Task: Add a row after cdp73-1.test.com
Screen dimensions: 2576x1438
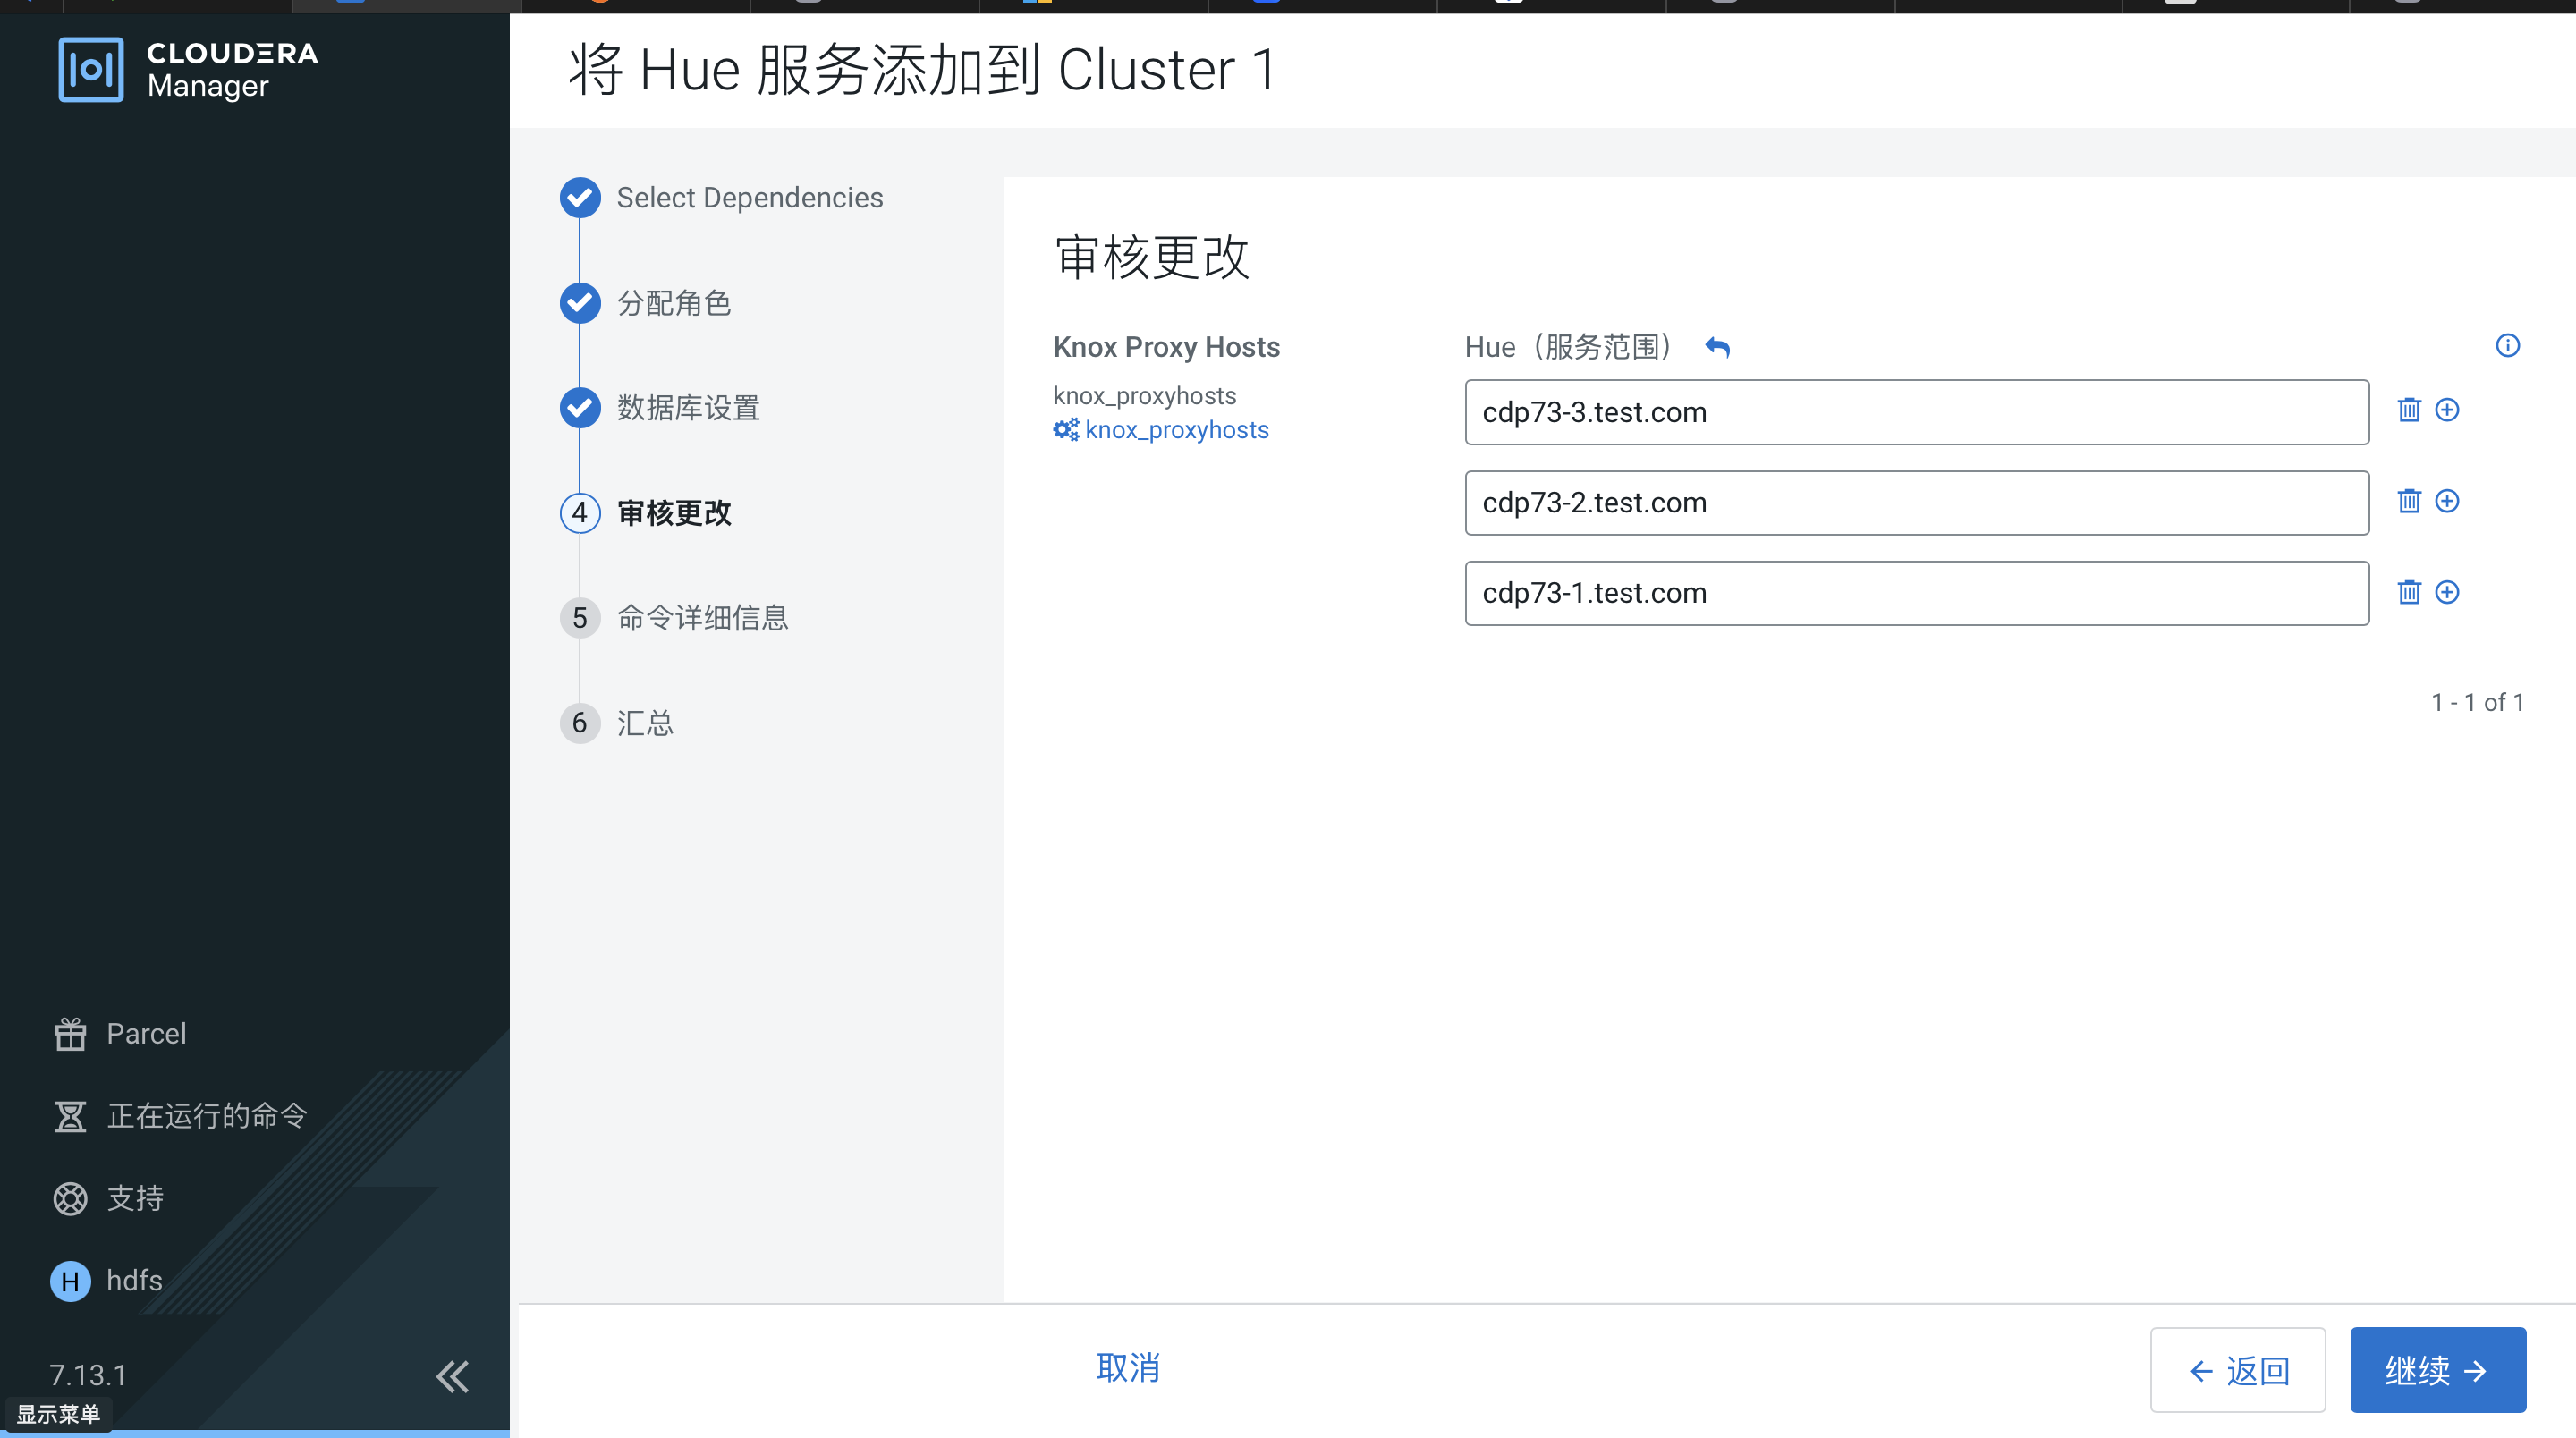Action: [x=2446, y=592]
